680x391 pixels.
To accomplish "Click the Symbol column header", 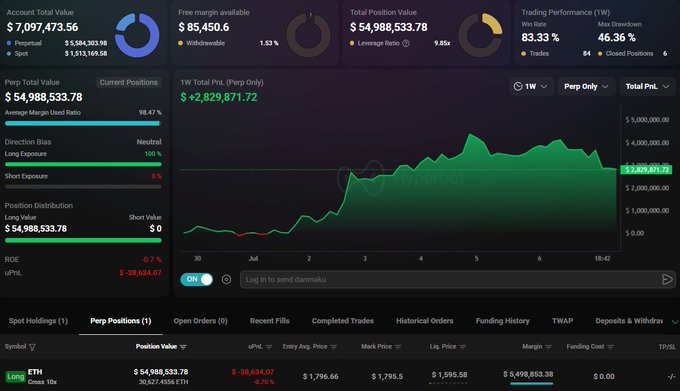I will [x=15, y=346].
